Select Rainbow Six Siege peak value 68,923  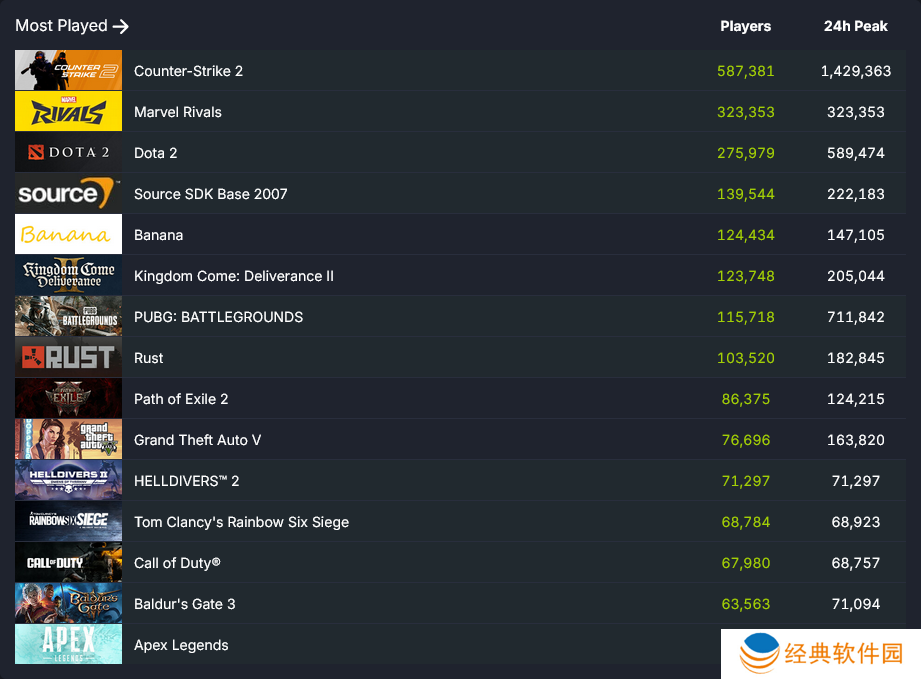pos(856,522)
